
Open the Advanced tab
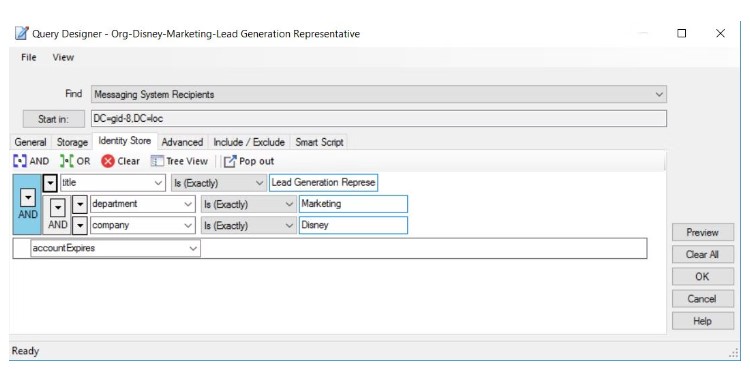coord(182,142)
